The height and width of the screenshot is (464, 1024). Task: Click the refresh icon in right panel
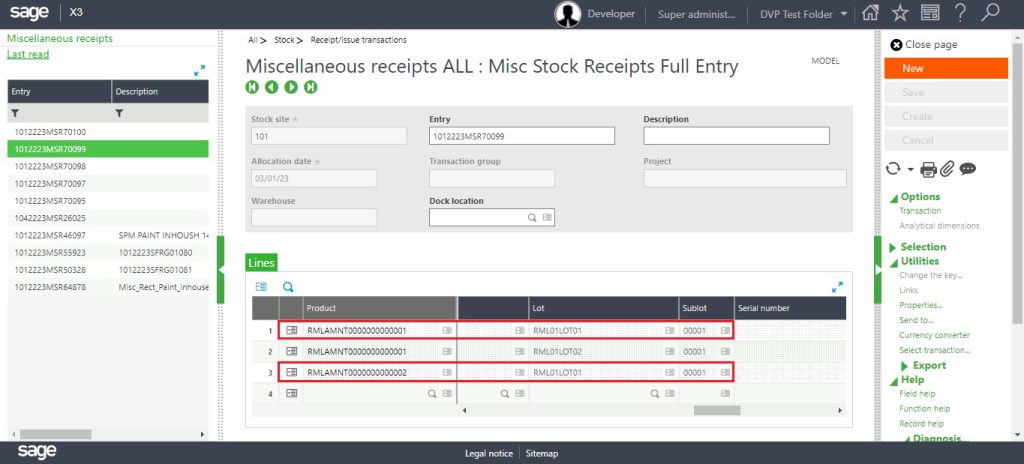pyautogui.click(x=893, y=169)
